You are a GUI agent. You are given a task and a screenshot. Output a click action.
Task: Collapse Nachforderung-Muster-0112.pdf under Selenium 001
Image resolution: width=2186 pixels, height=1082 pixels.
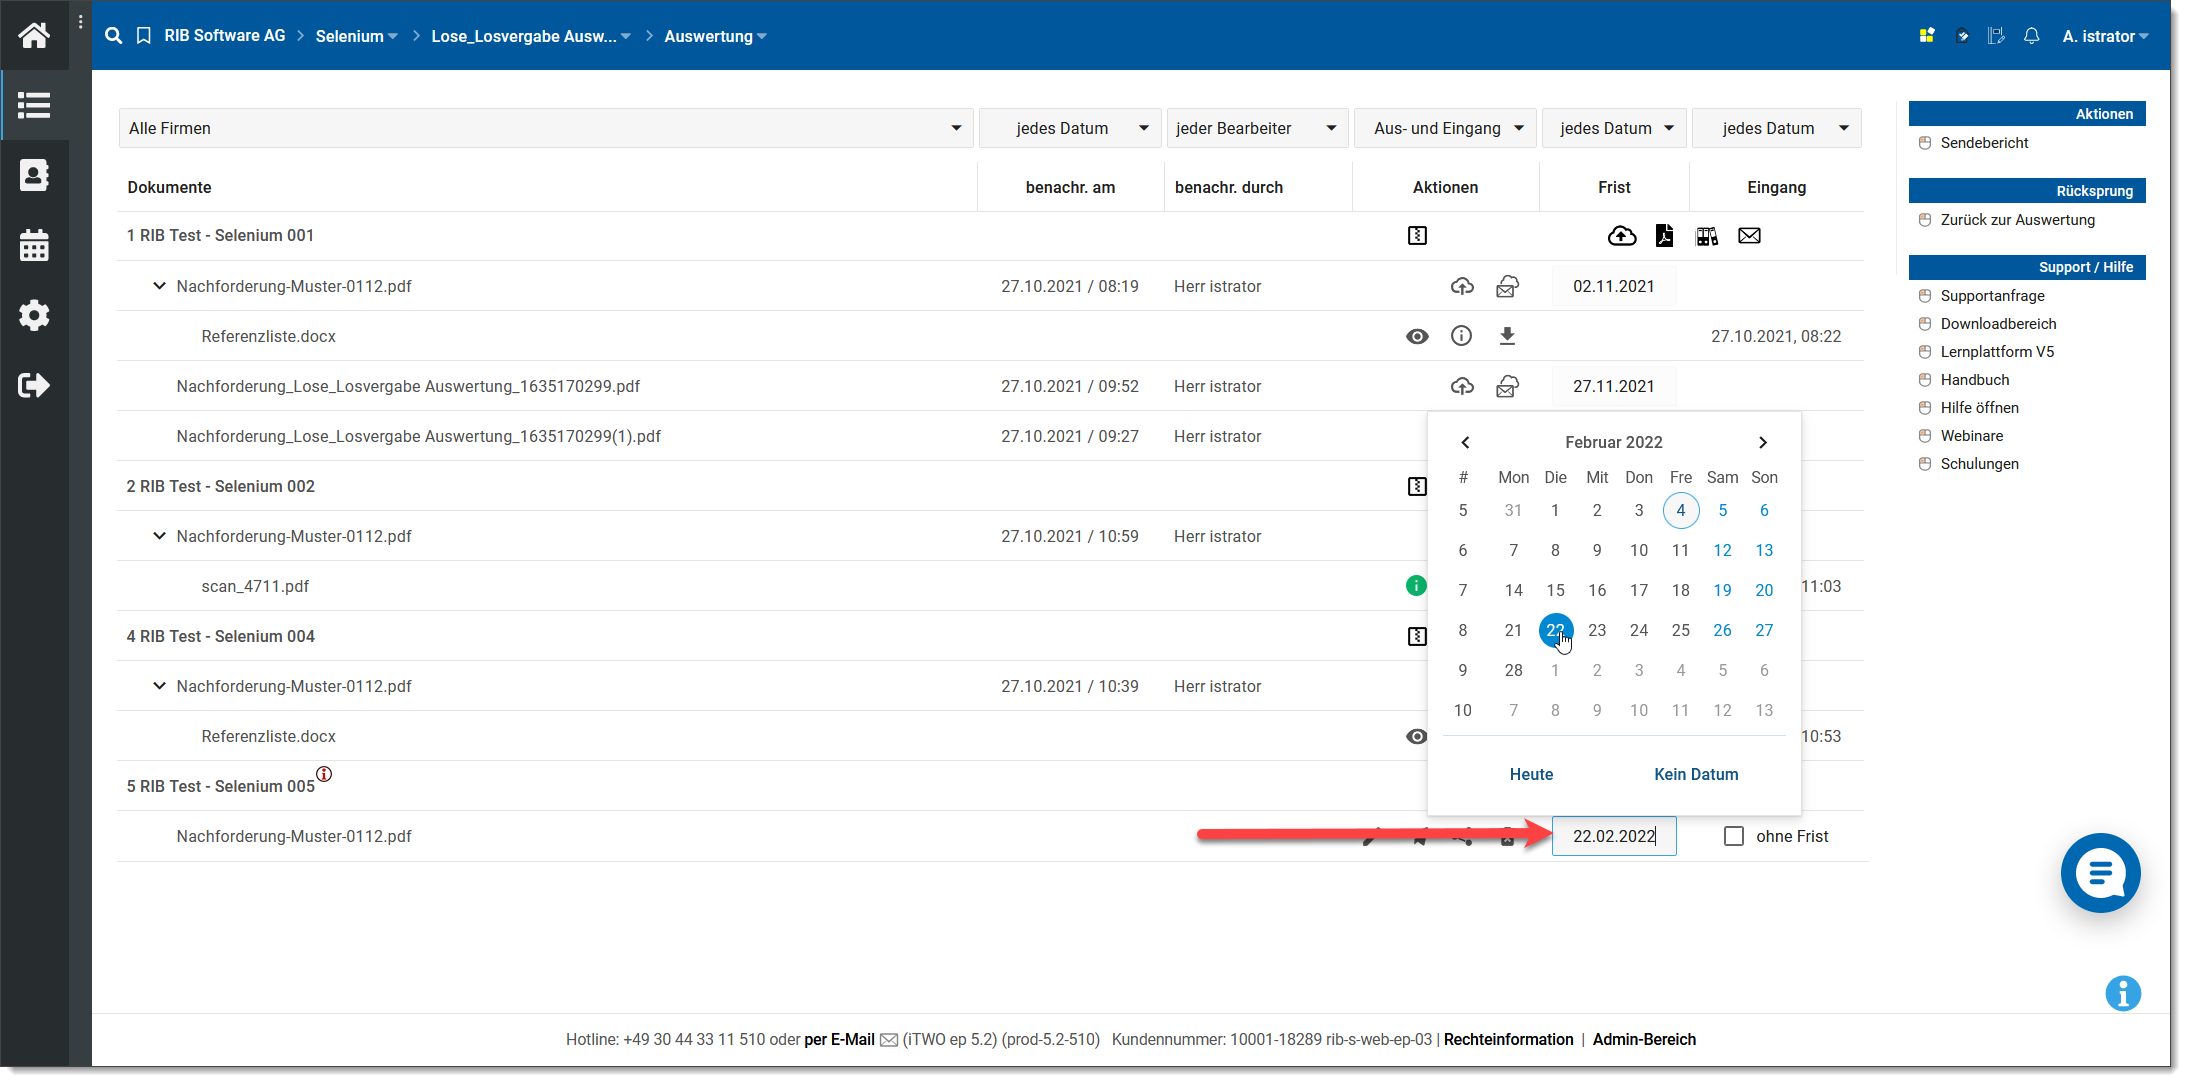point(159,286)
